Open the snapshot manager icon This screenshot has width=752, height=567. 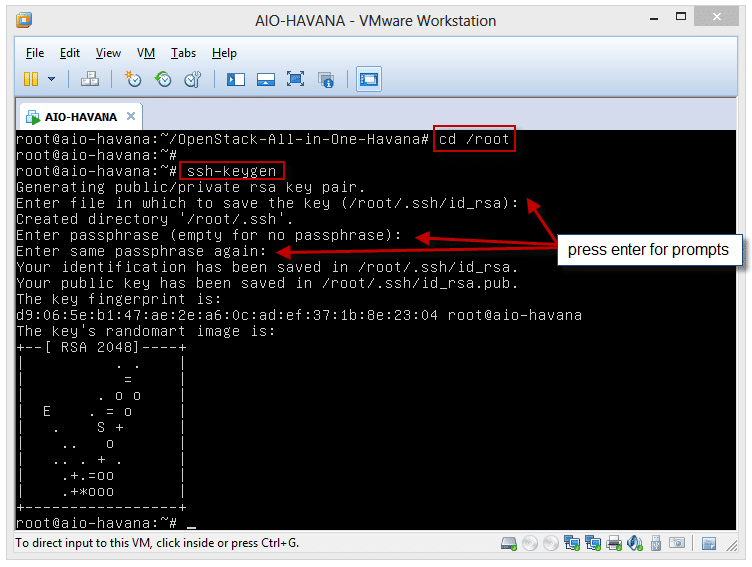pyautogui.click(x=192, y=79)
